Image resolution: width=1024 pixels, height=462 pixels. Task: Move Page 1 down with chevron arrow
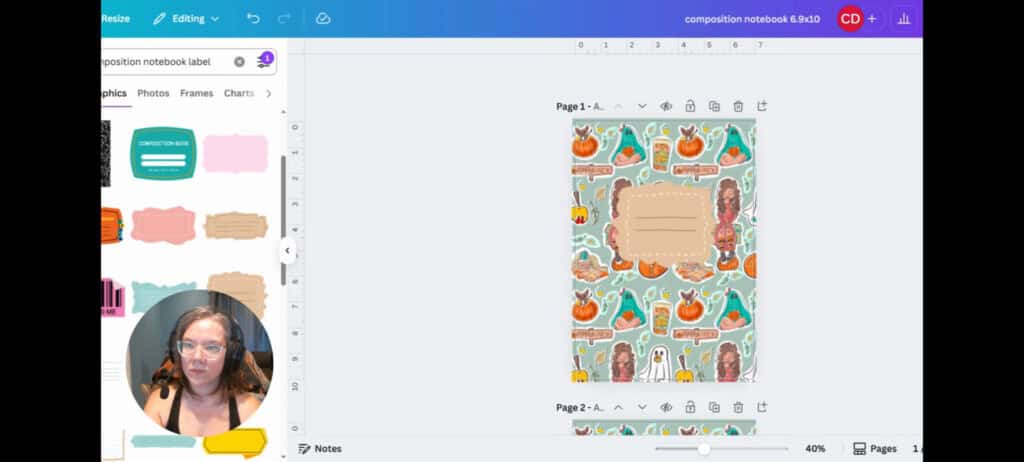[642, 106]
